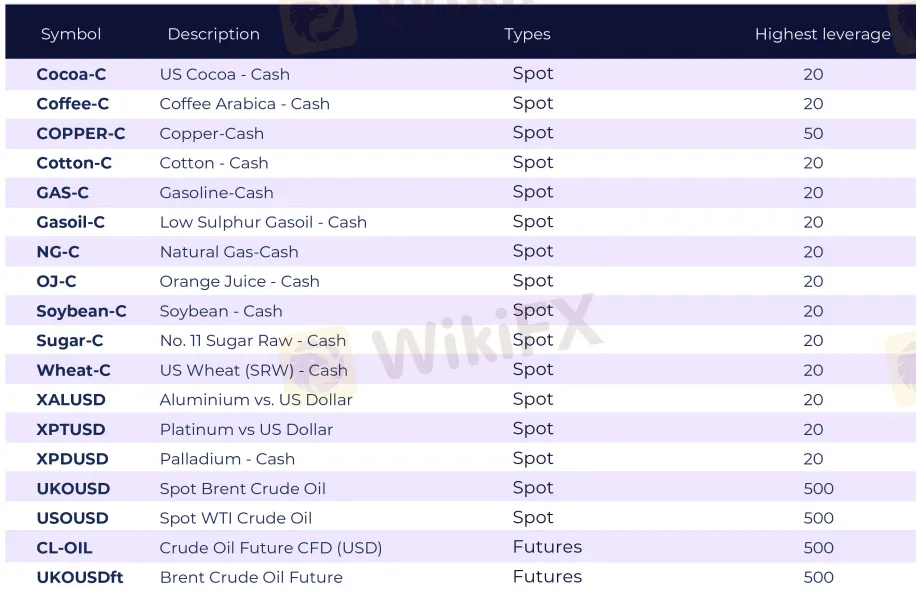
Task: Click the Description column header
Action: pyautogui.click(x=213, y=34)
